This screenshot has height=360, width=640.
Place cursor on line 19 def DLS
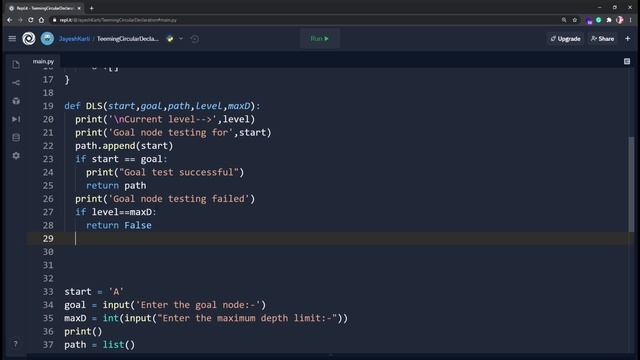pyautogui.click(x=162, y=106)
